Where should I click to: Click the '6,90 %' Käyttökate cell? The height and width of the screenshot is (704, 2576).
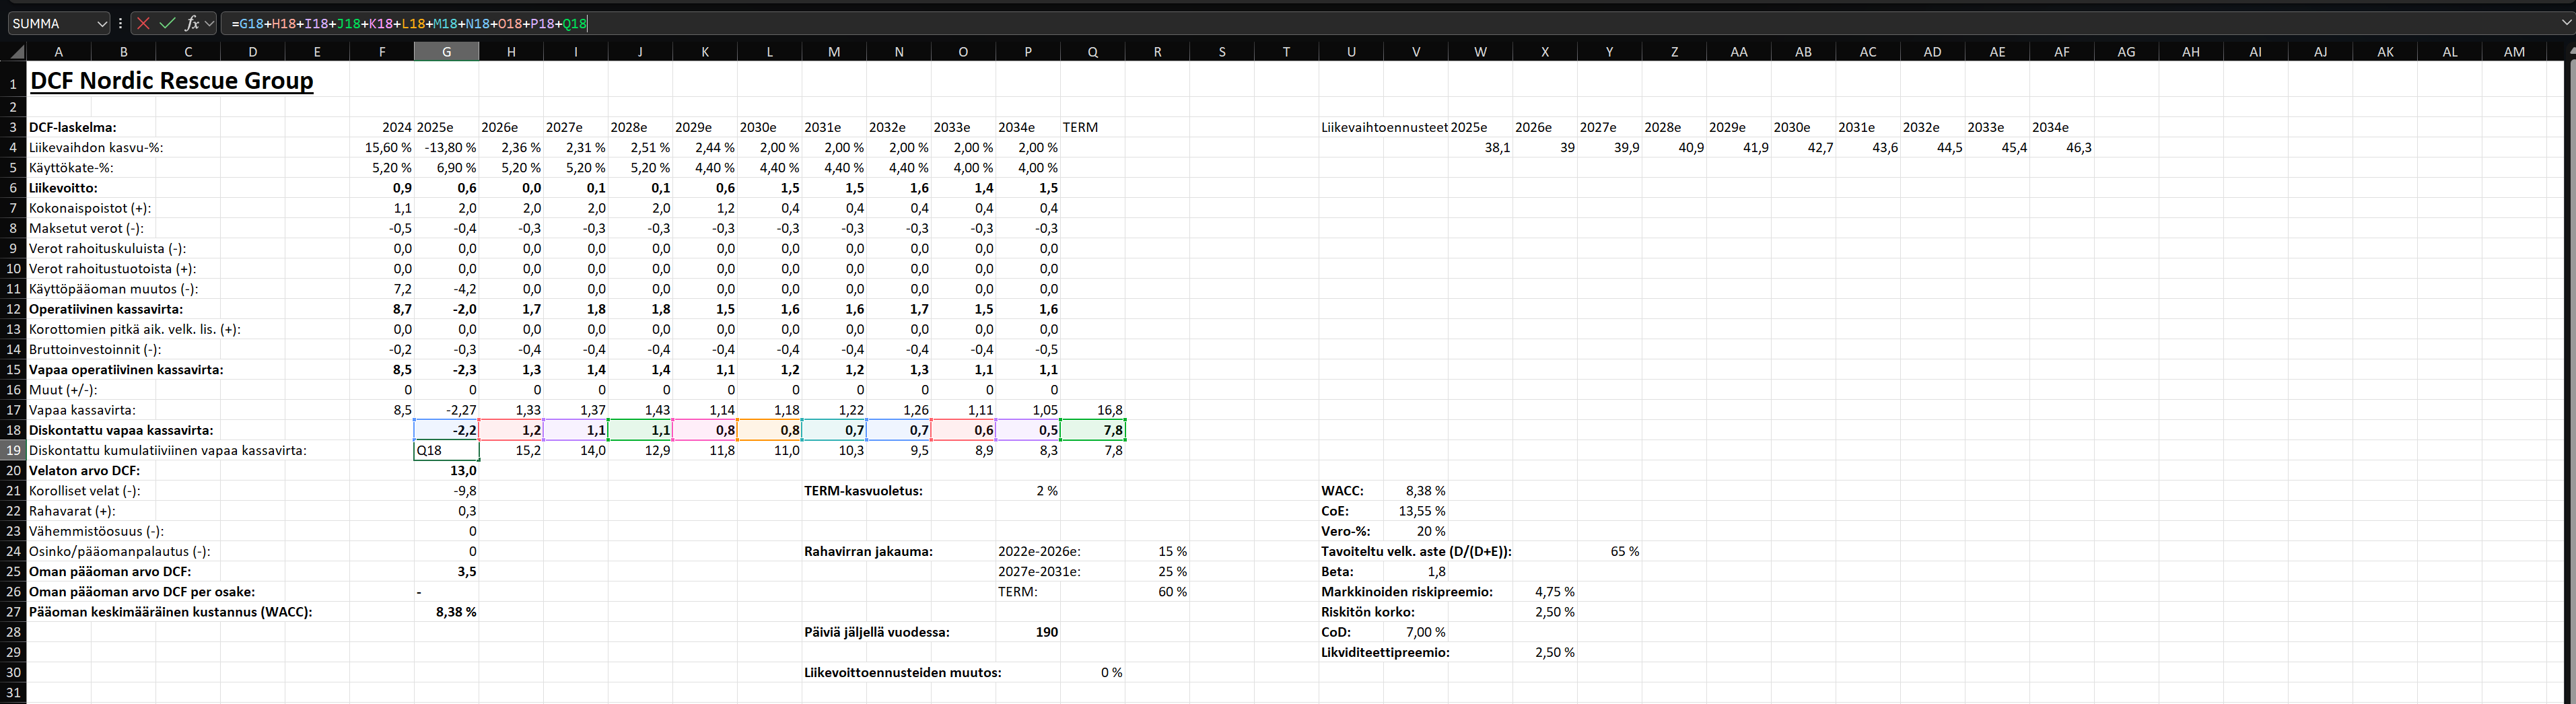[x=446, y=168]
